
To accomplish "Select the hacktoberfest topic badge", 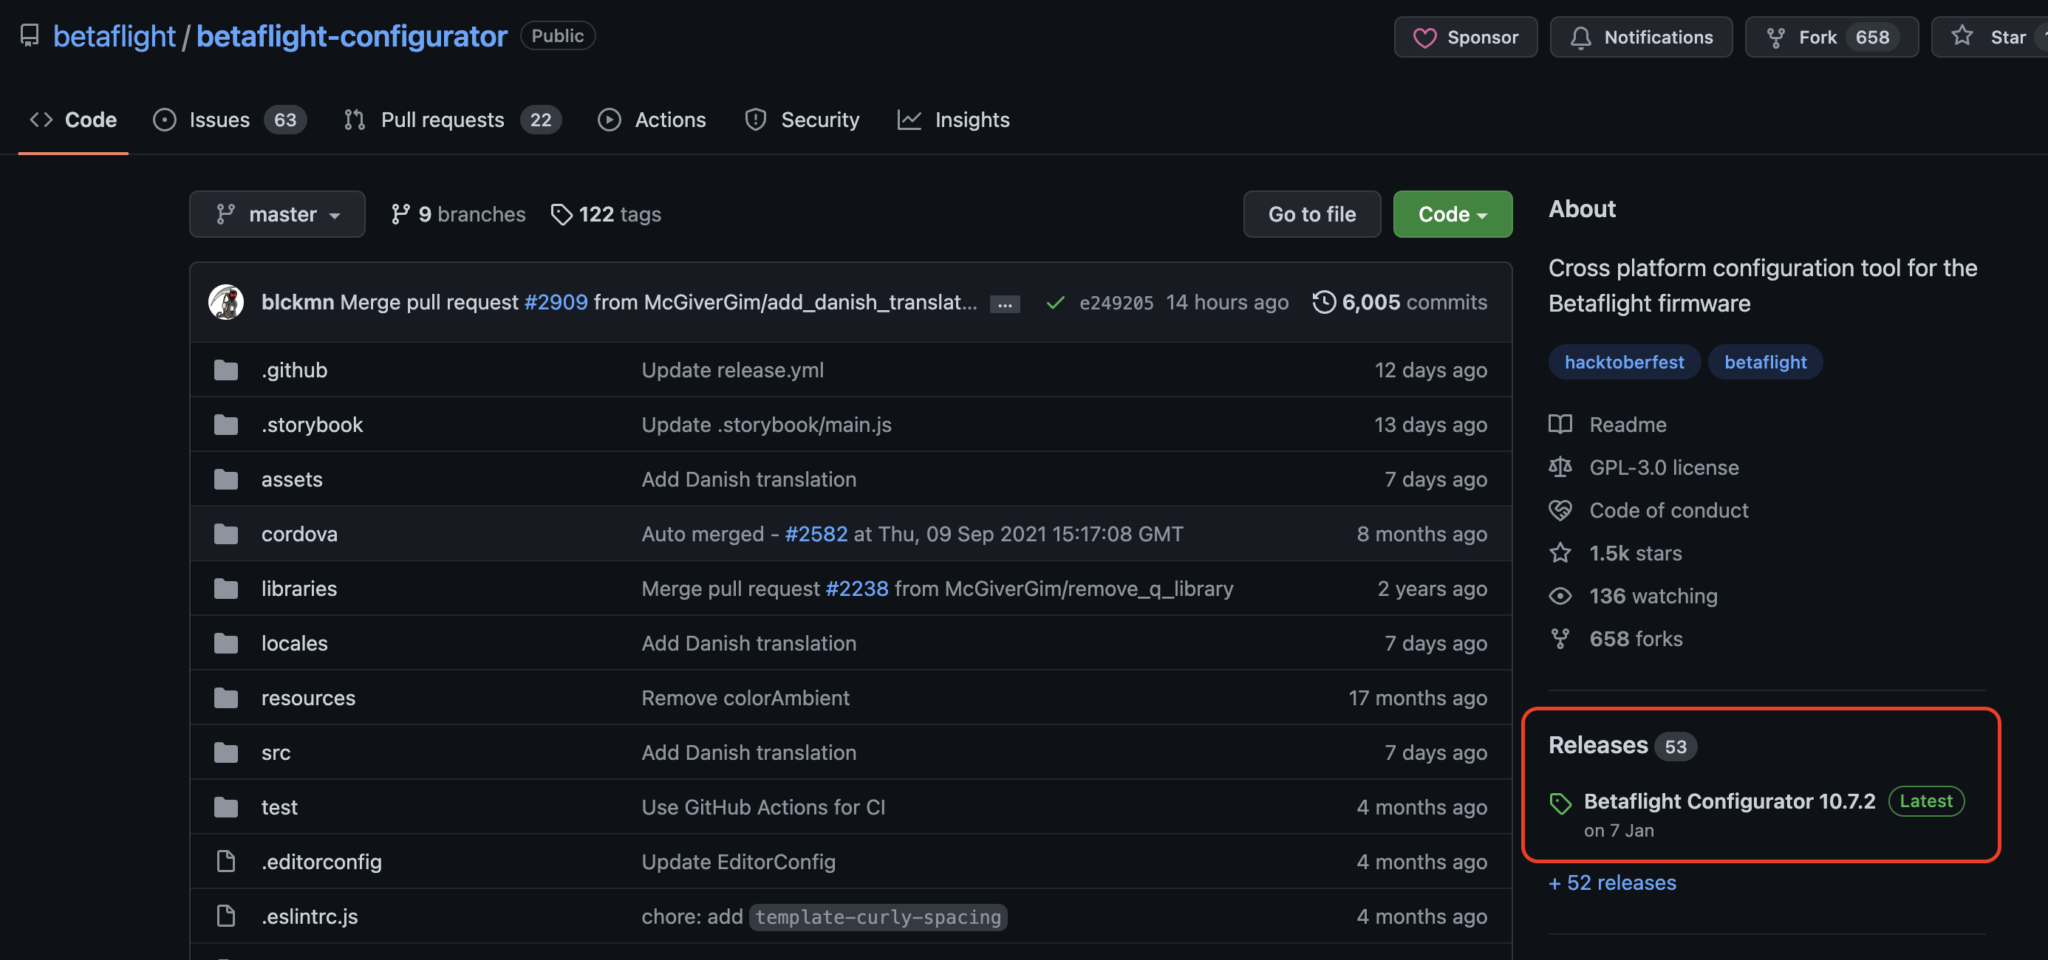I will click(x=1624, y=361).
